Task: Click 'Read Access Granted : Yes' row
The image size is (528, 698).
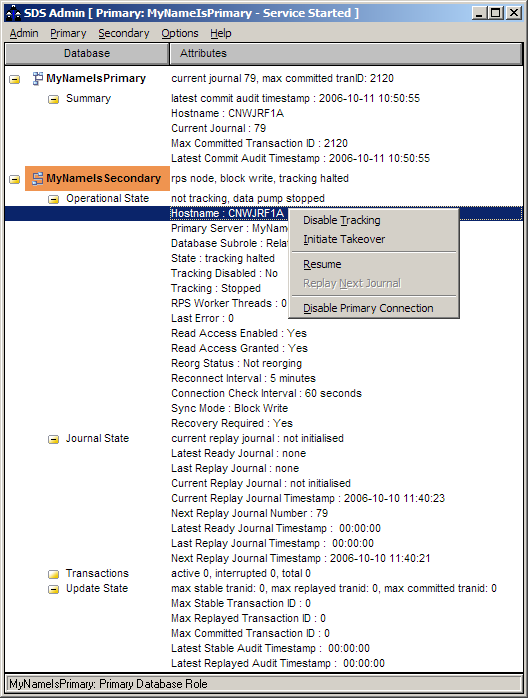Action: click(x=240, y=349)
